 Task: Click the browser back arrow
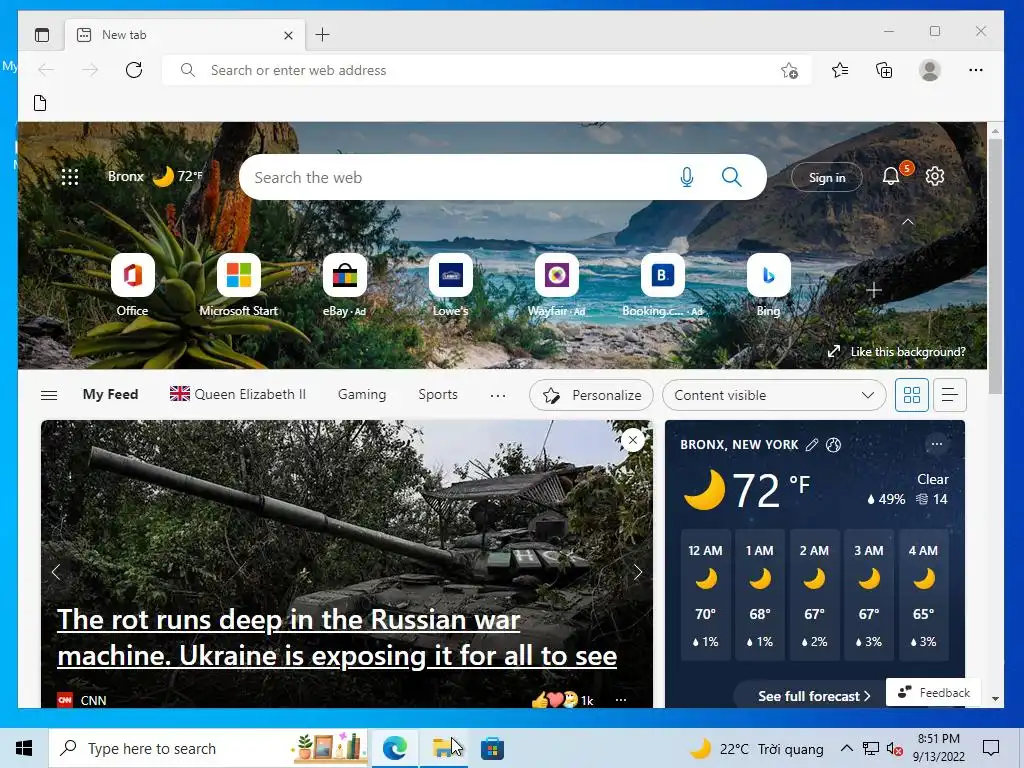click(46, 70)
